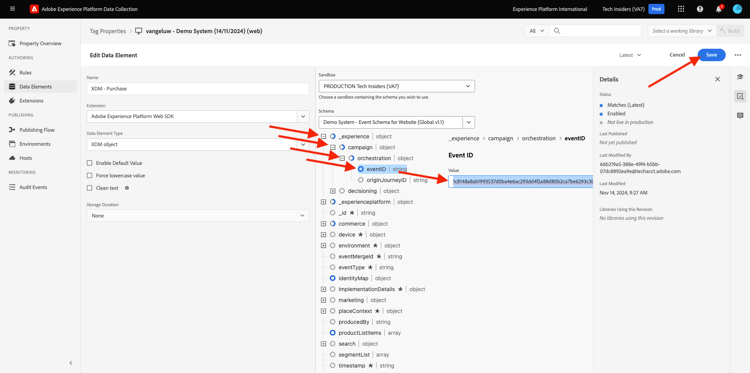This screenshot has height=373, width=750.
Task: Open the notifications bell icon
Action: point(718,9)
